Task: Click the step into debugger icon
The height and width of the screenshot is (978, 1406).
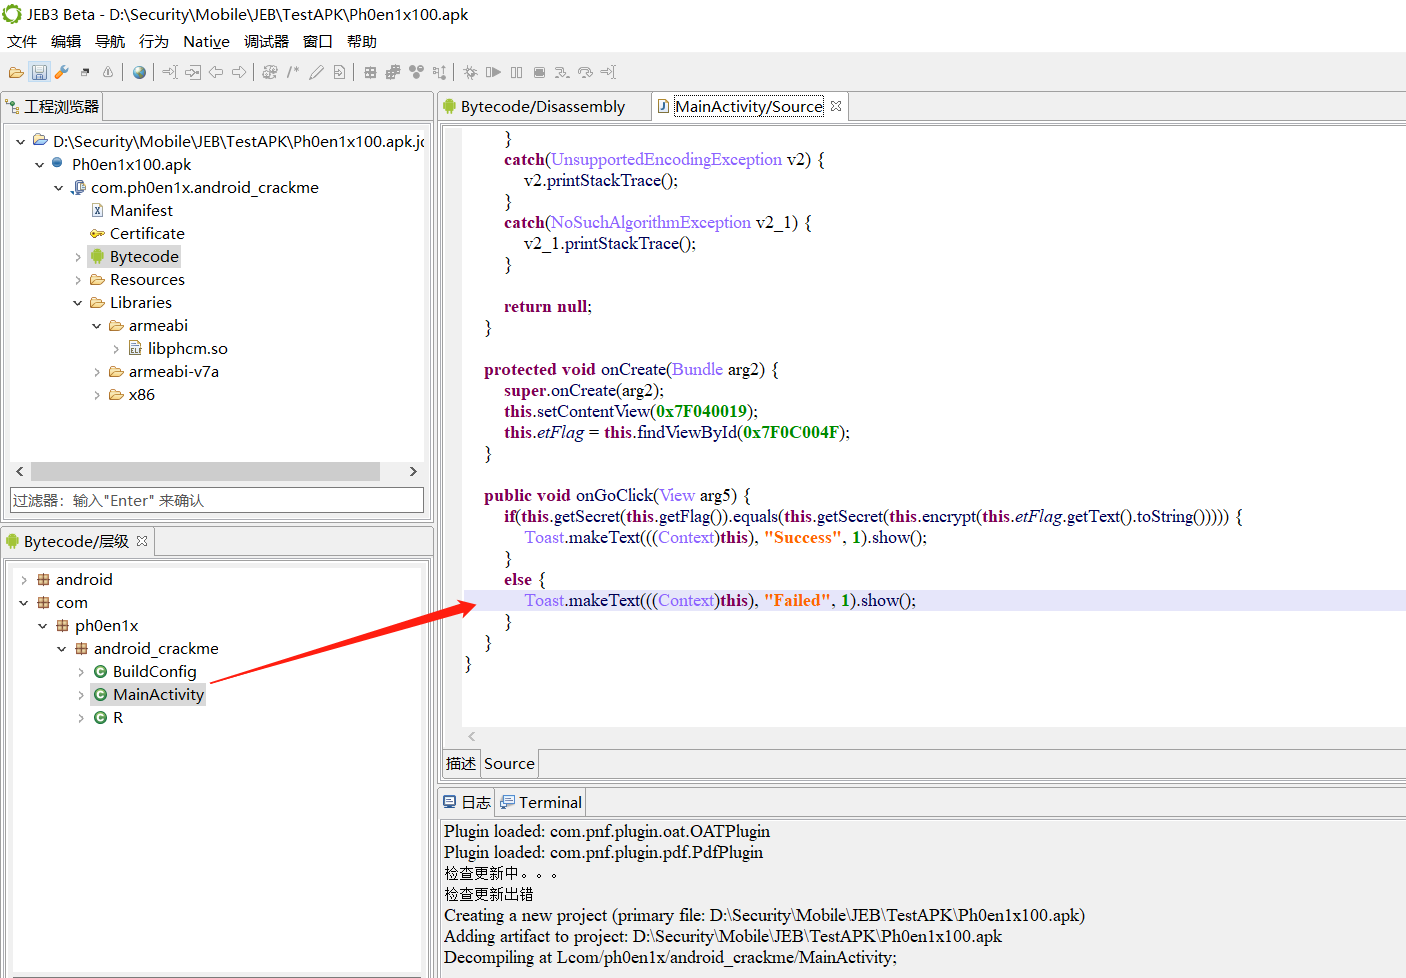Action: 562,72
